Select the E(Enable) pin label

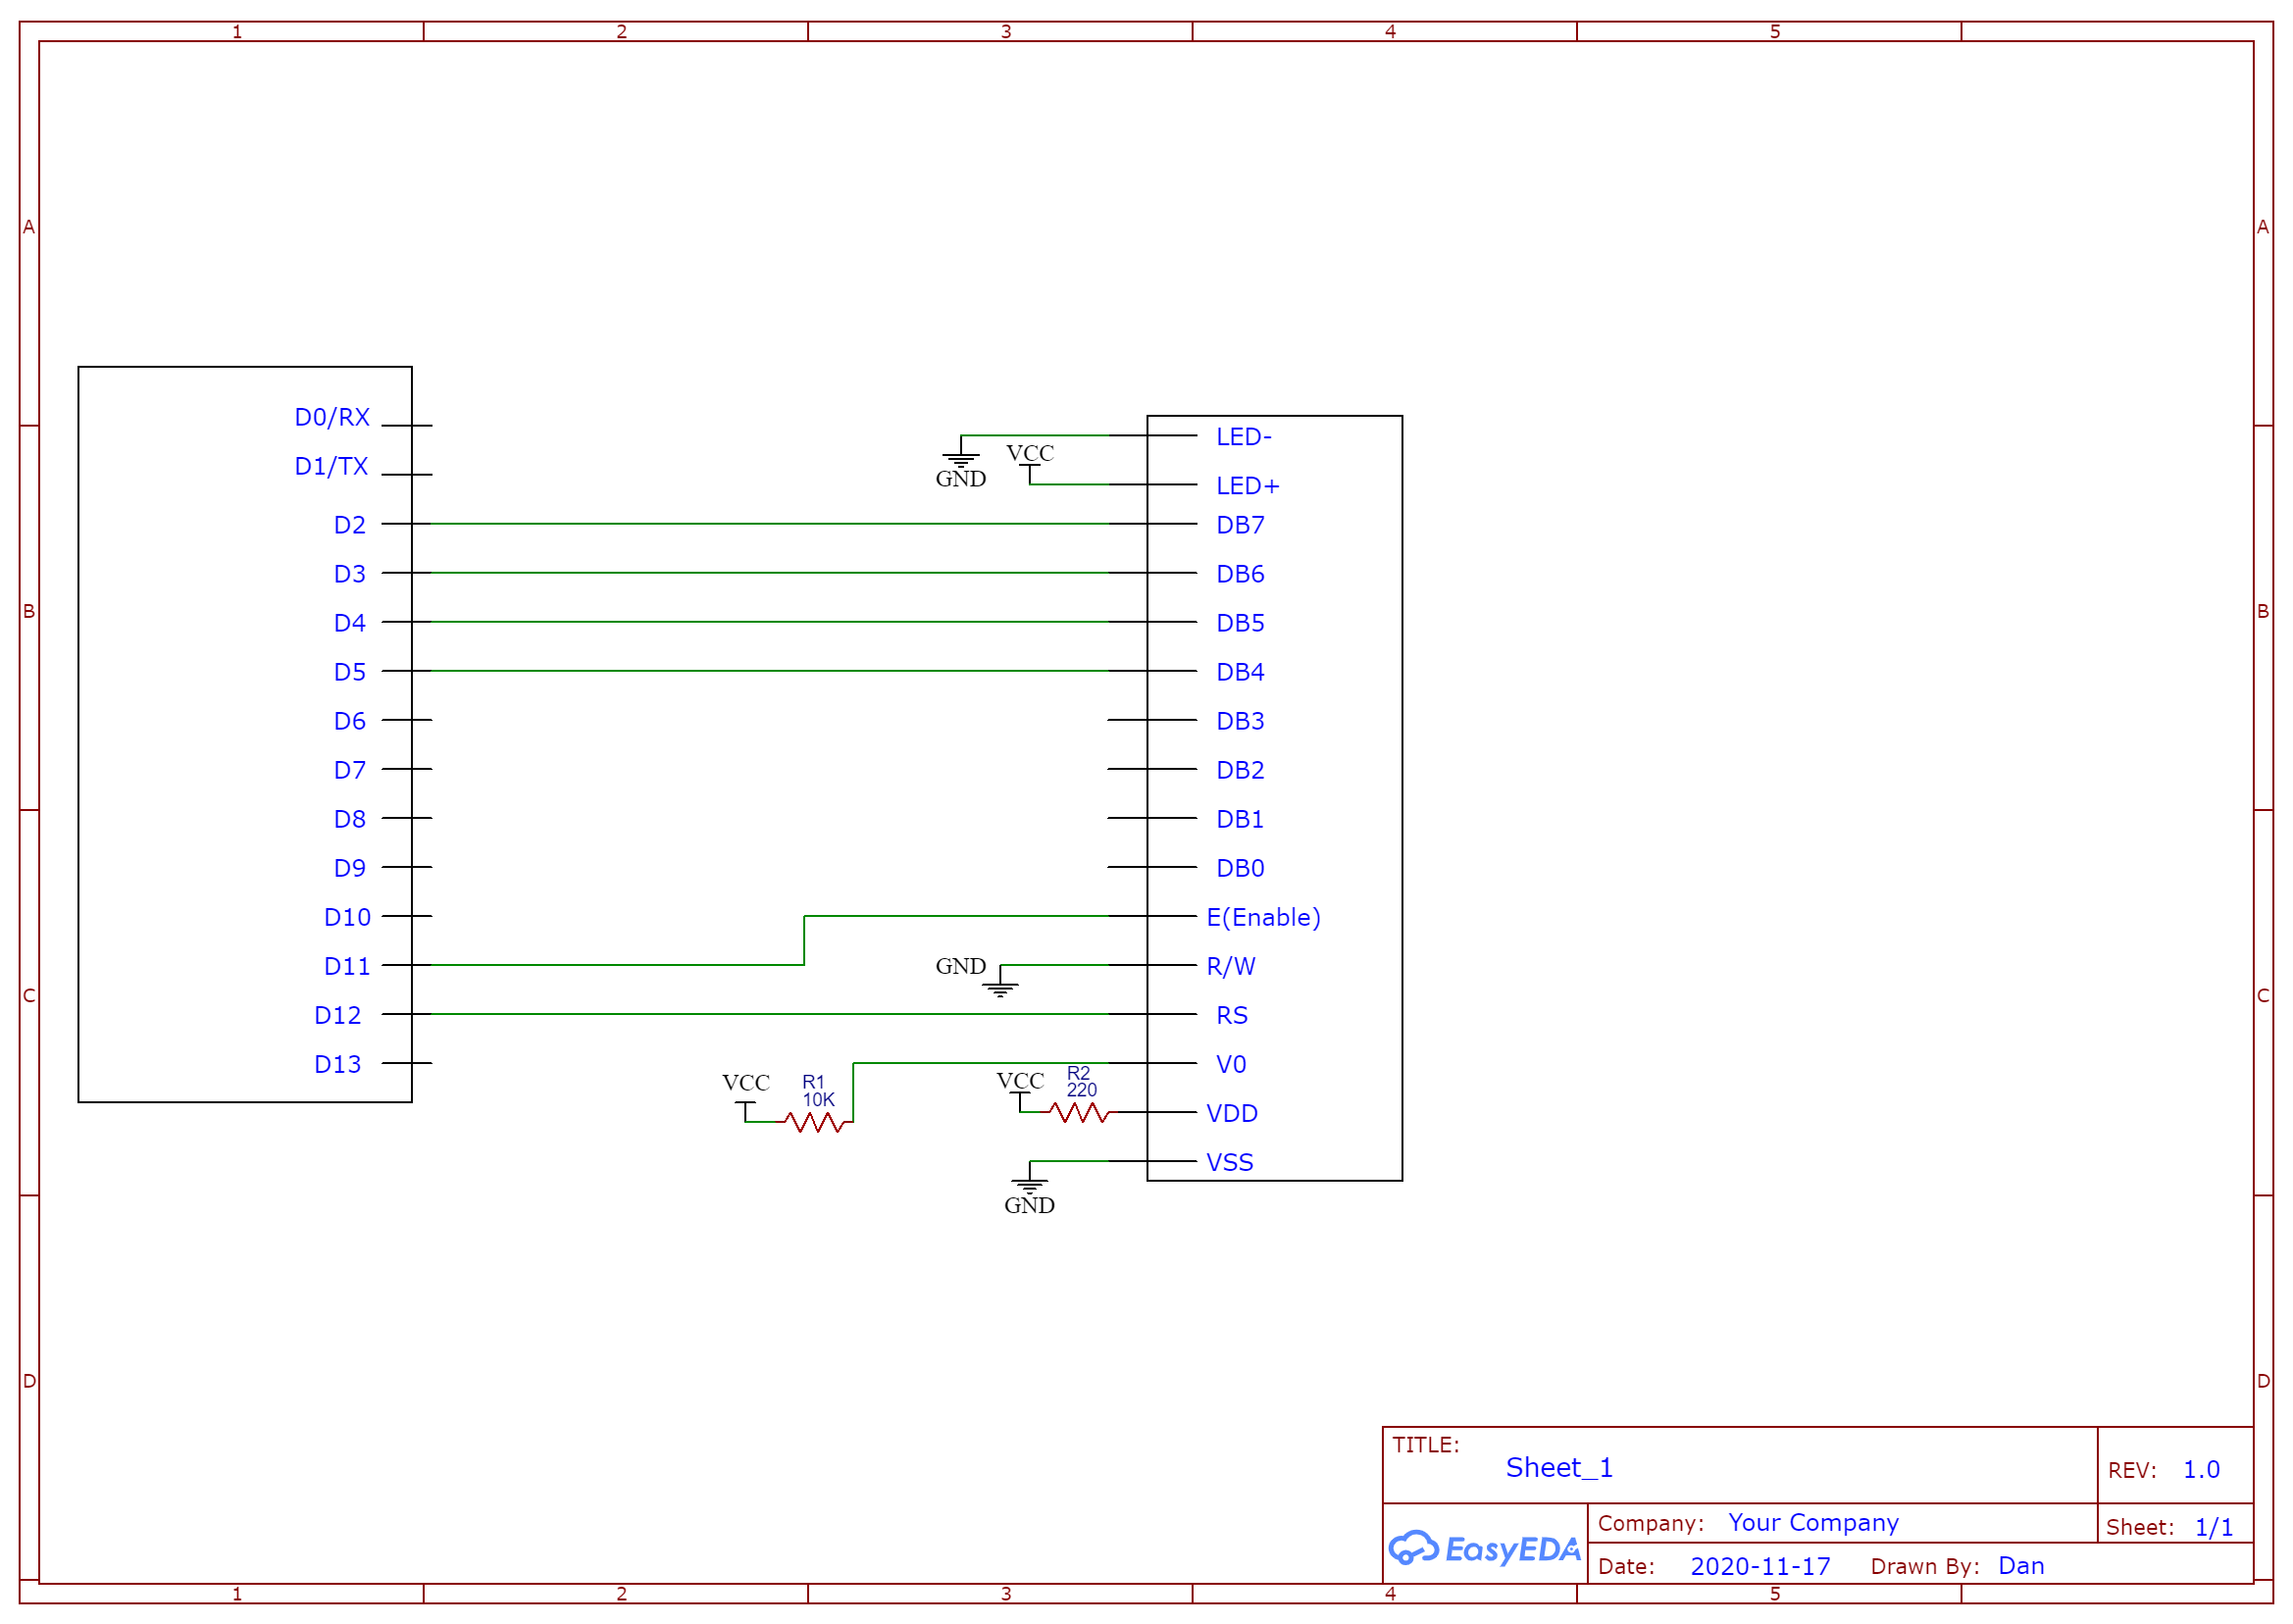pyautogui.click(x=1262, y=918)
